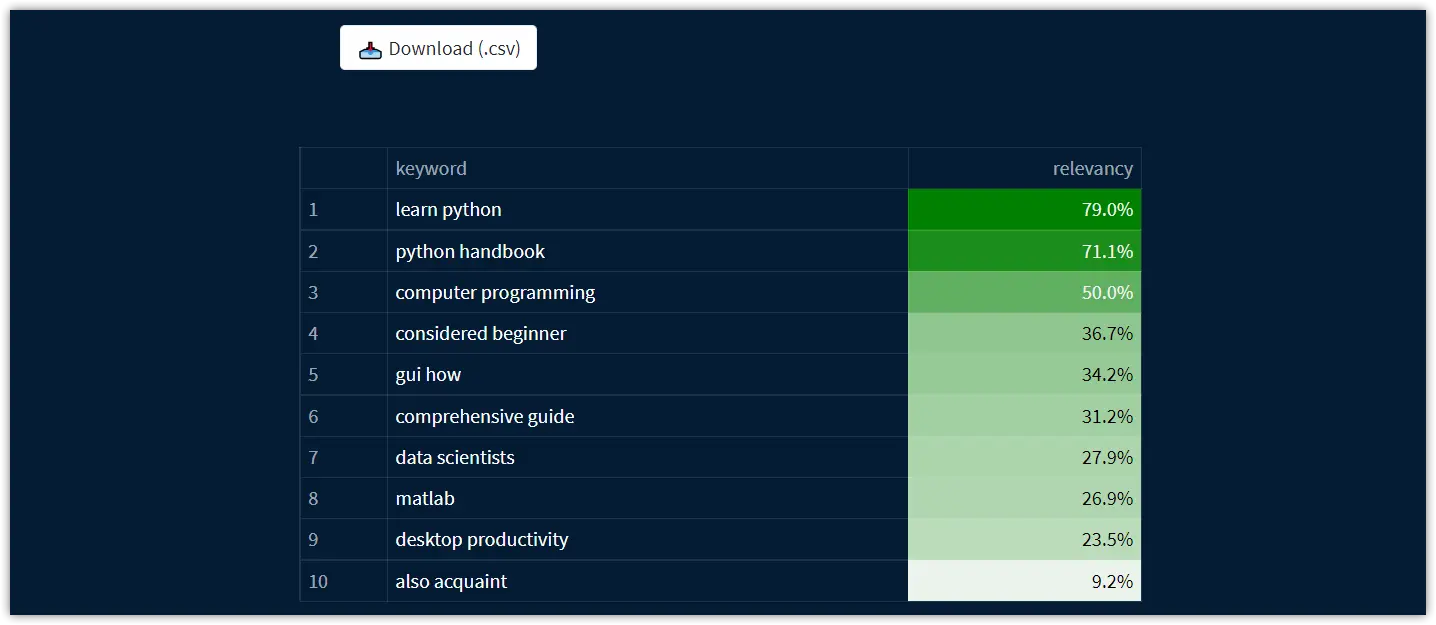This screenshot has width=1436, height=625.
Task: Select the 'python handbook' keyword
Action: (x=470, y=251)
